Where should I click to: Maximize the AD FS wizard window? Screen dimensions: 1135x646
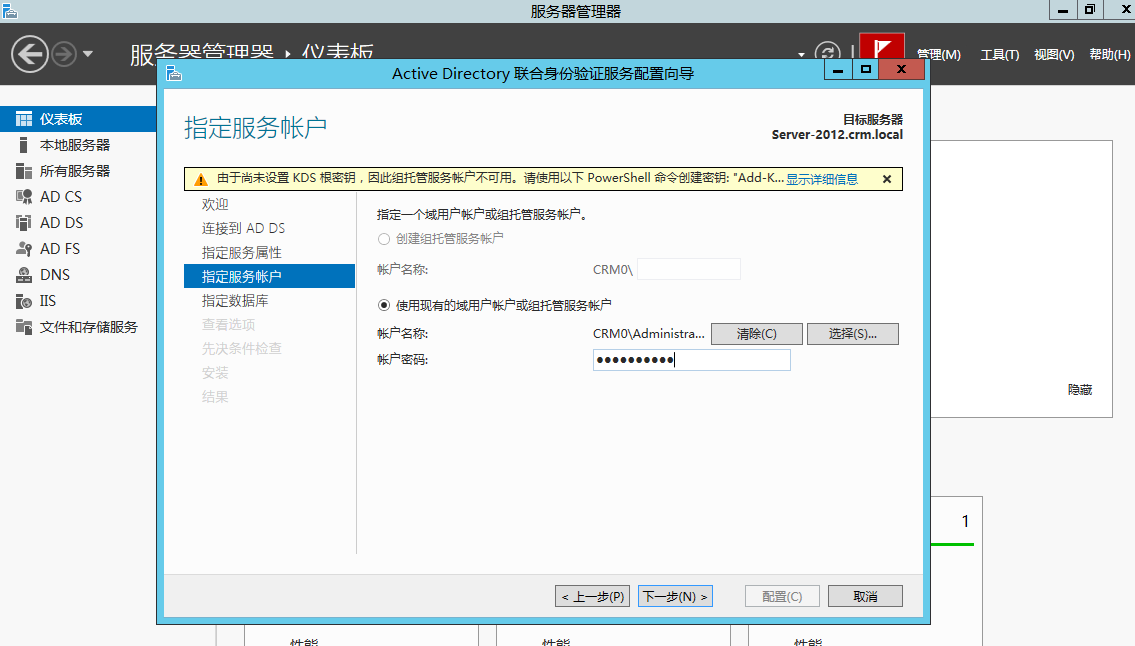coord(866,70)
